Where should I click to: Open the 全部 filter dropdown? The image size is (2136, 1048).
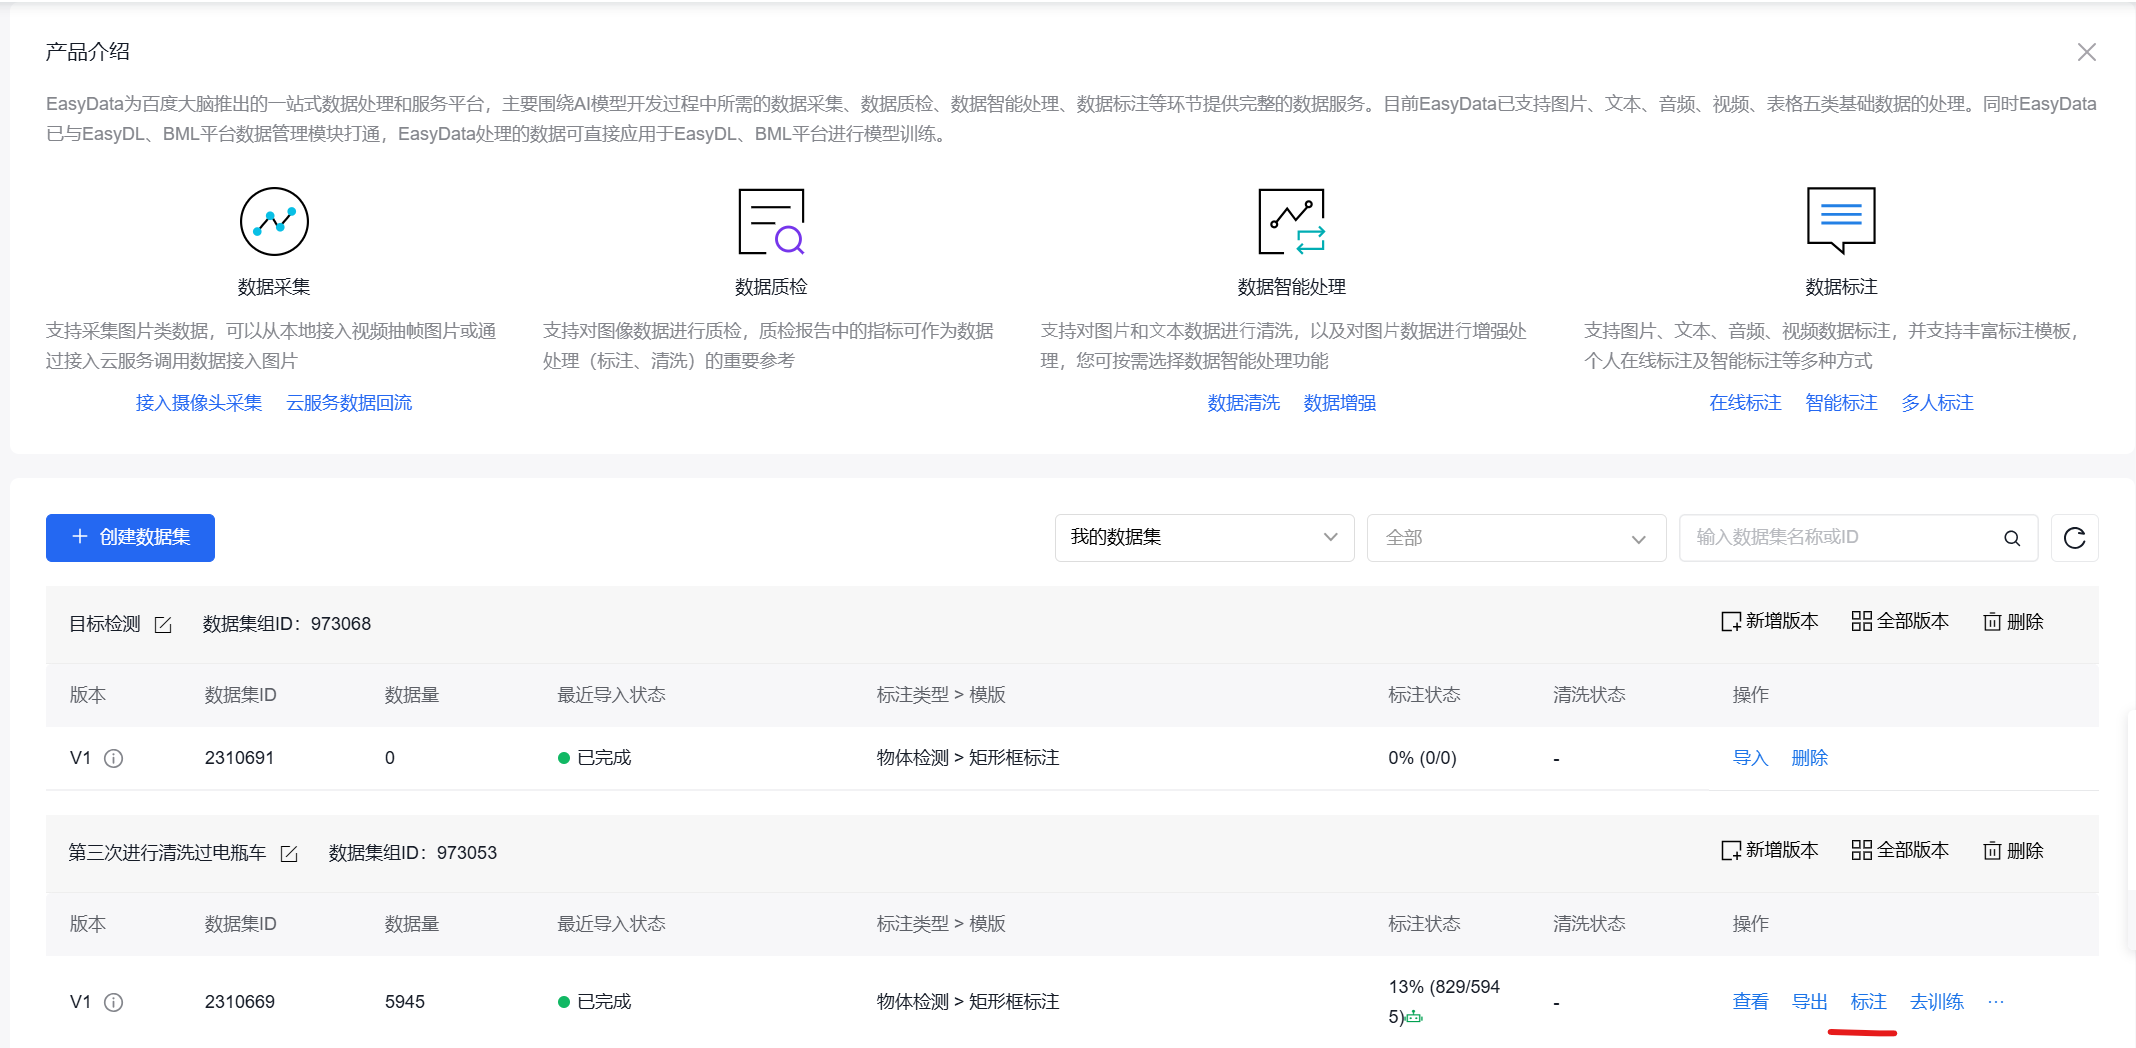[1516, 537]
